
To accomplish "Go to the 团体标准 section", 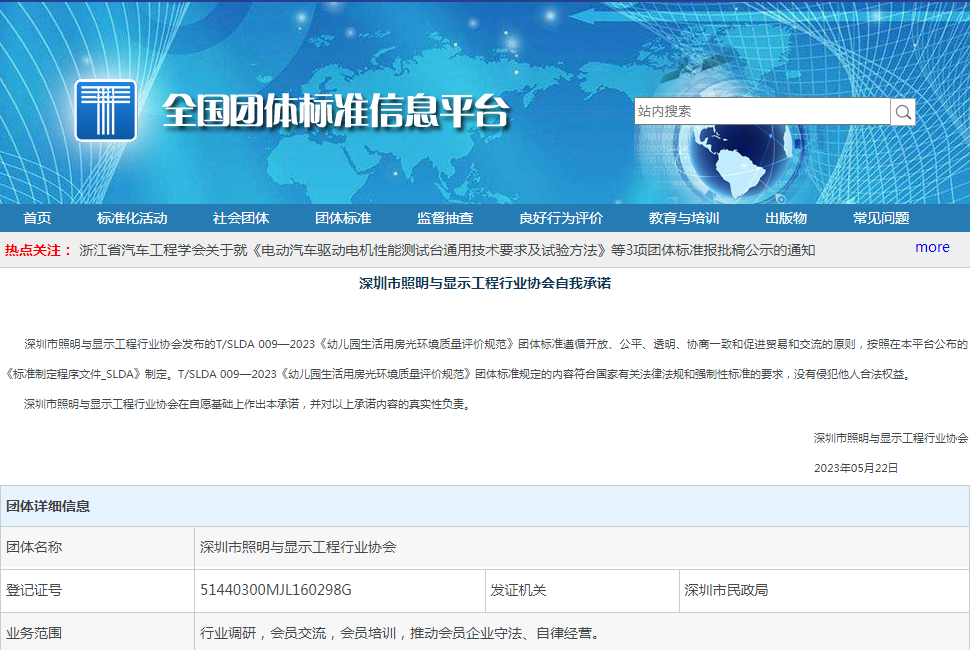I will [343, 218].
